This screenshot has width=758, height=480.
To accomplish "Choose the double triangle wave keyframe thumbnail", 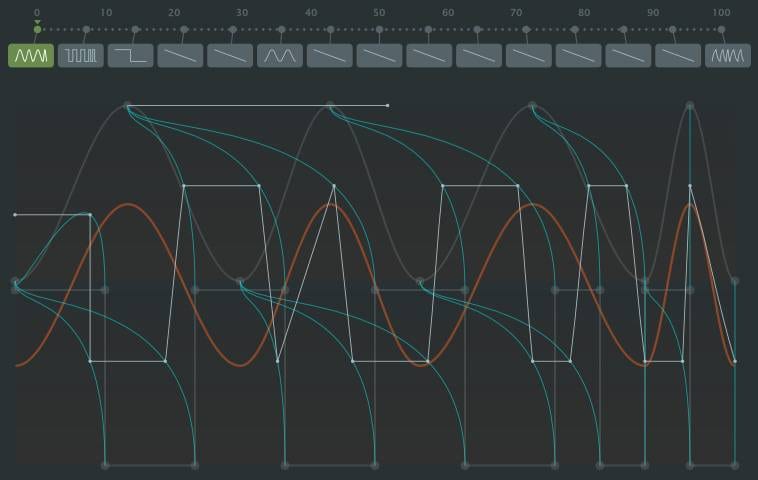I will coord(280,56).
